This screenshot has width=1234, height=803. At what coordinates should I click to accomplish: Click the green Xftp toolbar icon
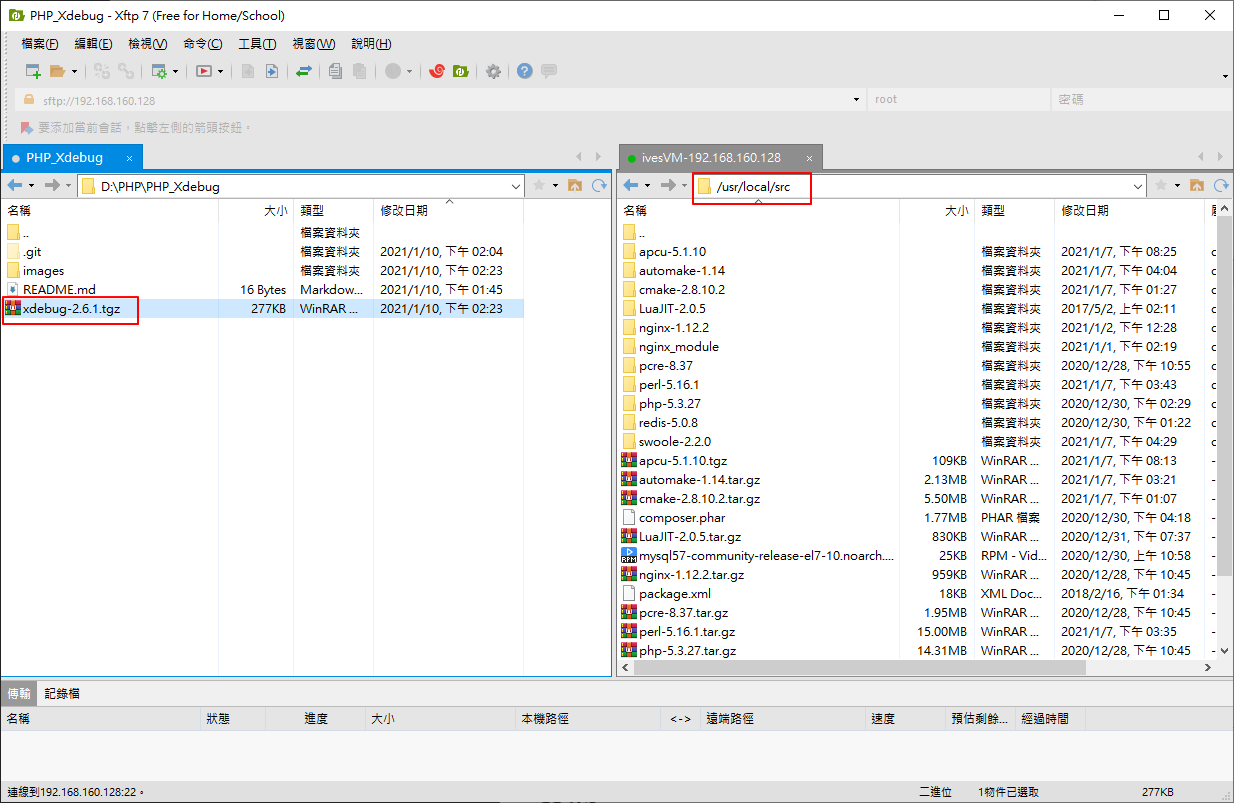click(x=460, y=71)
